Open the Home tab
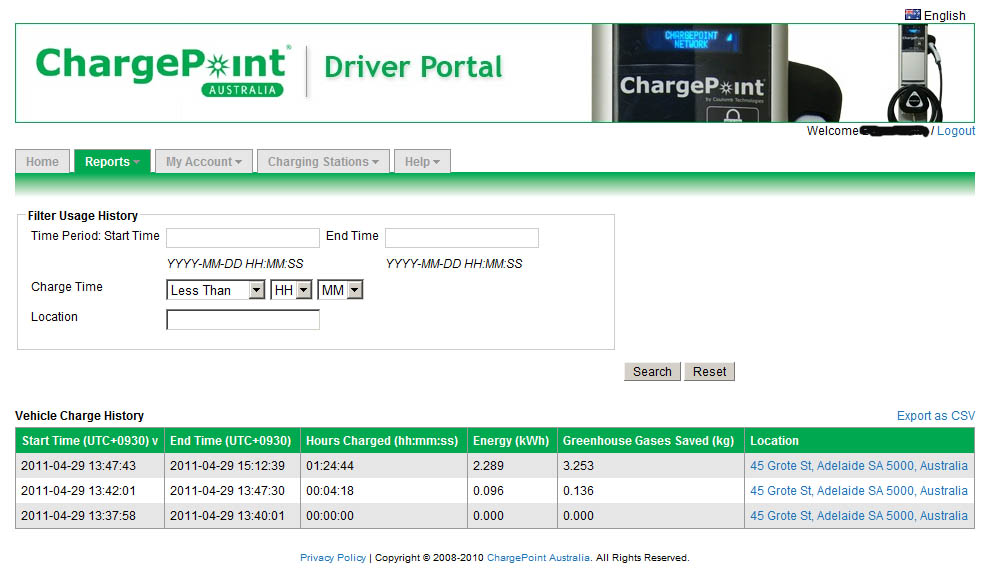This screenshot has width=991, height=580. (x=42, y=161)
